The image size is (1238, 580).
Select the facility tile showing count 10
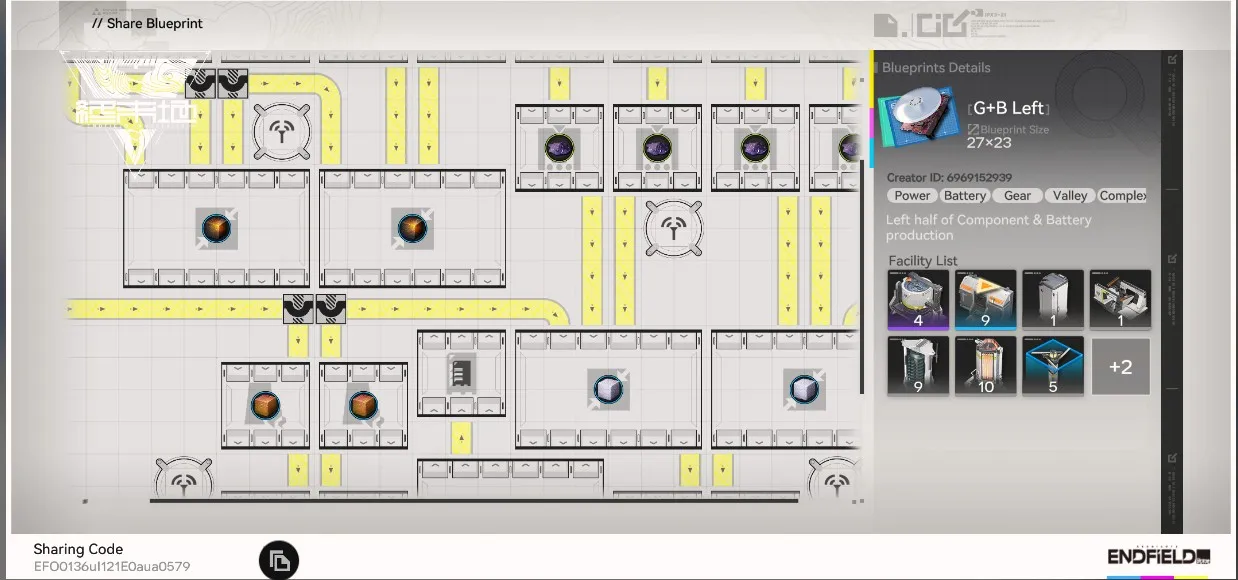coord(985,365)
